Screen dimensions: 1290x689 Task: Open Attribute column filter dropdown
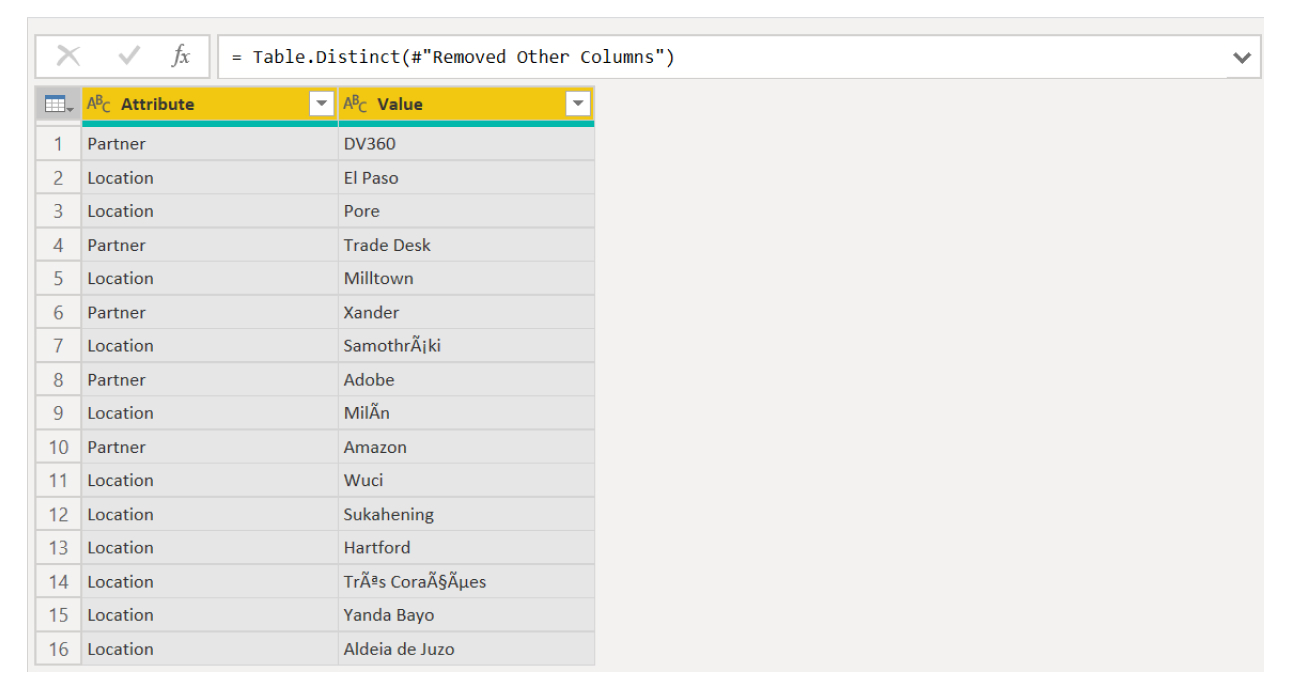coord(322,104)
